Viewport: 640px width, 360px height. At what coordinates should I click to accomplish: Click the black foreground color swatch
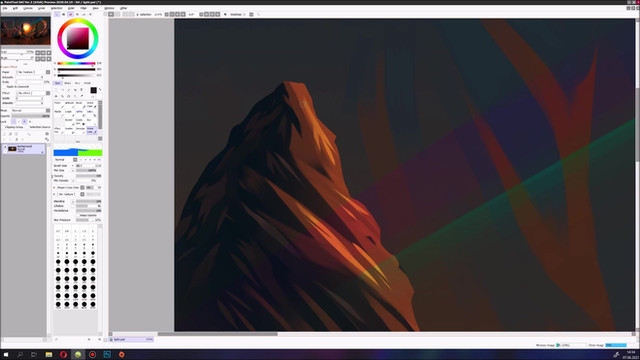pyautogui.click(x=93, y=90)
